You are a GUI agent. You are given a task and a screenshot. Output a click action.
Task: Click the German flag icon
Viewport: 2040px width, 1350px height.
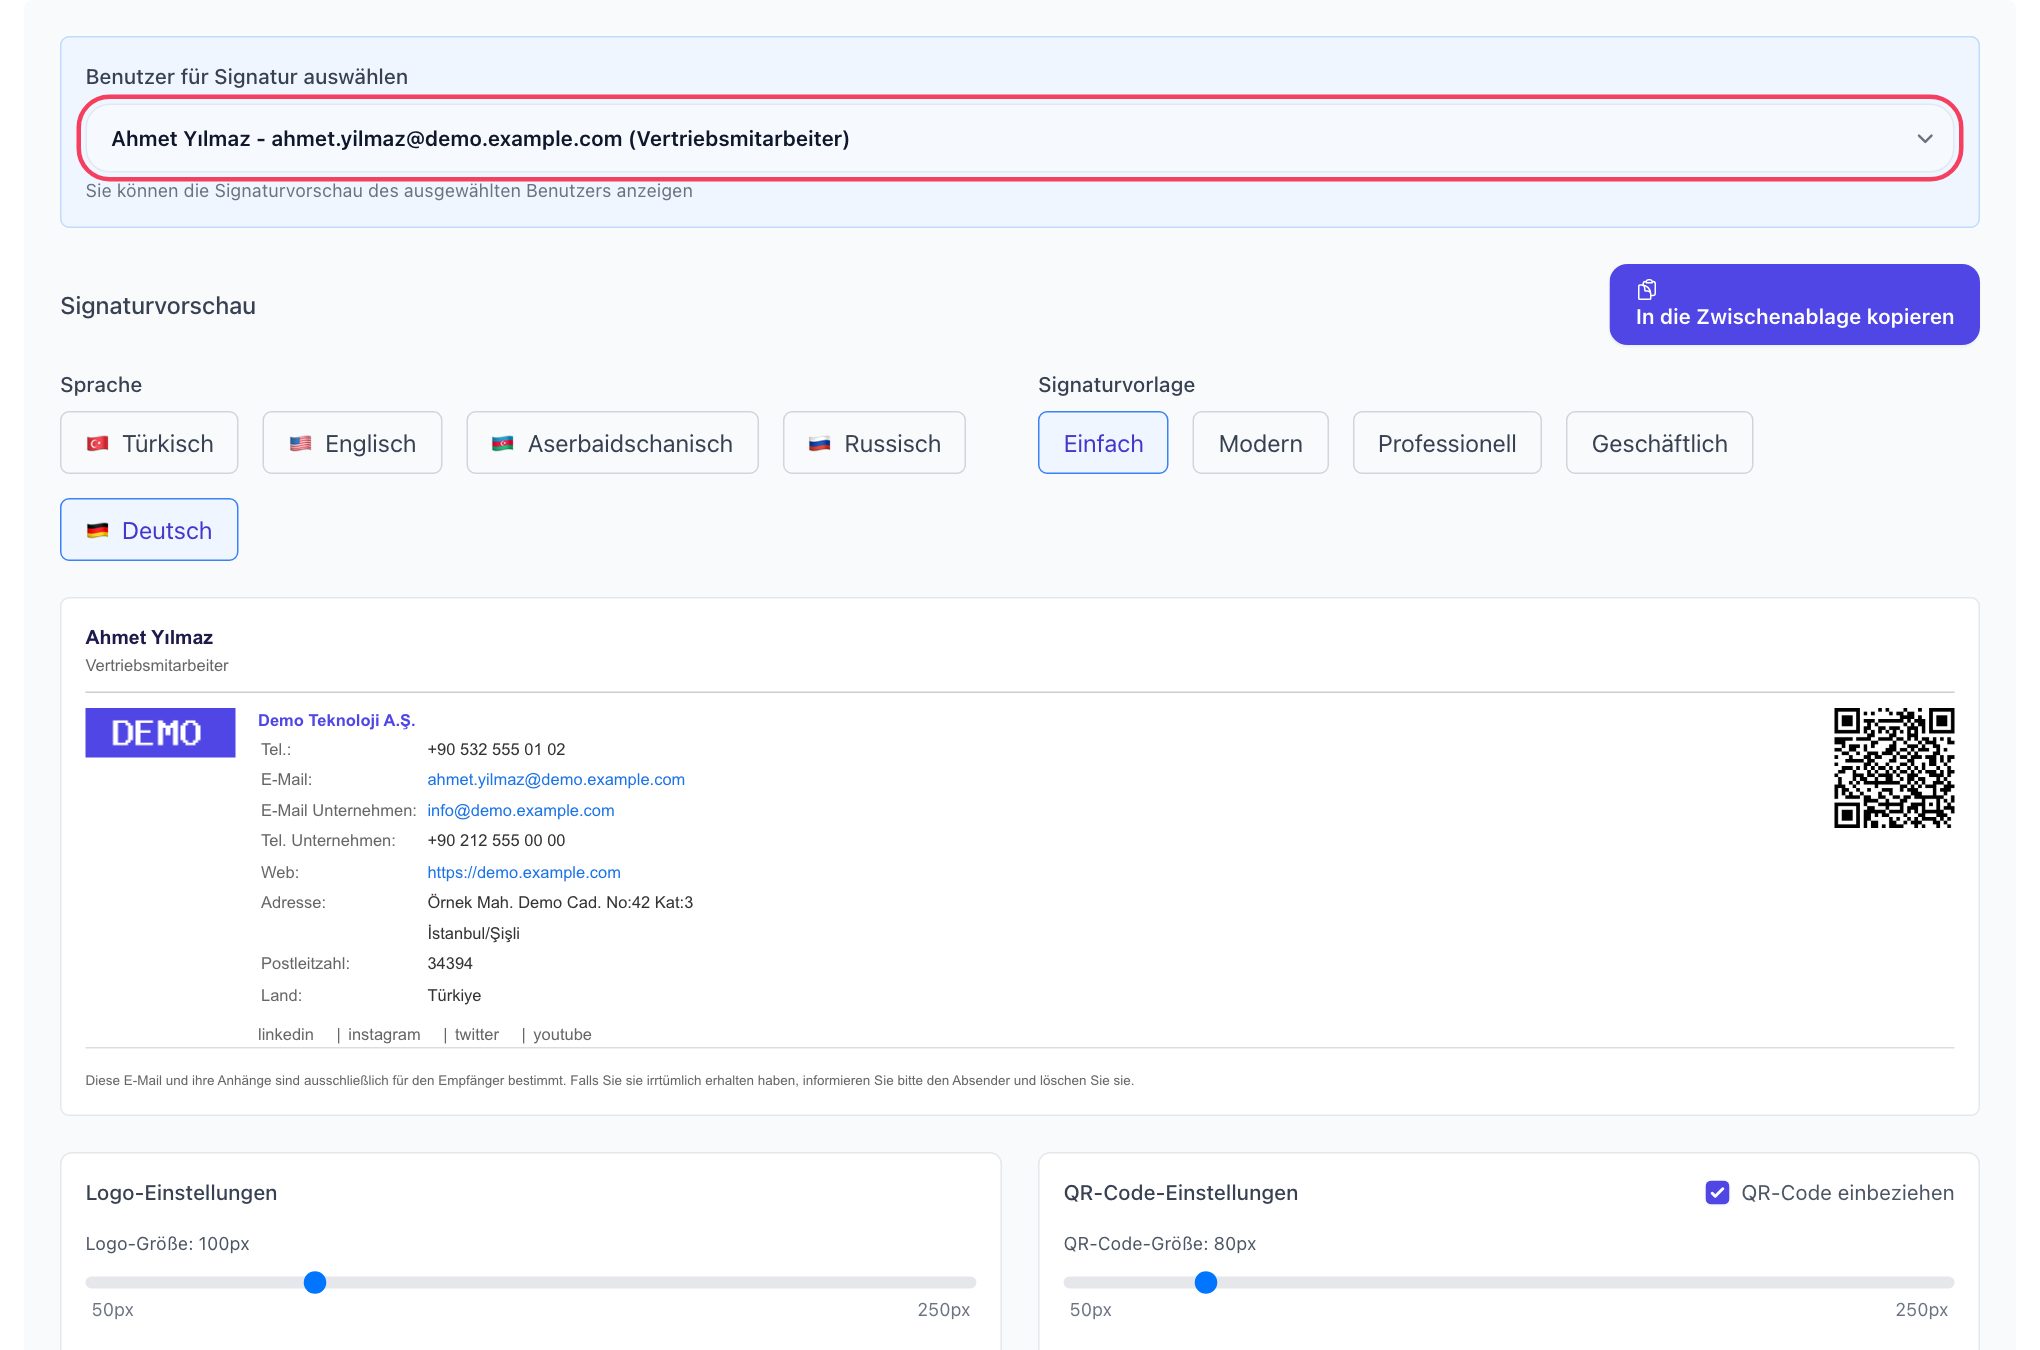coord(97,530)
